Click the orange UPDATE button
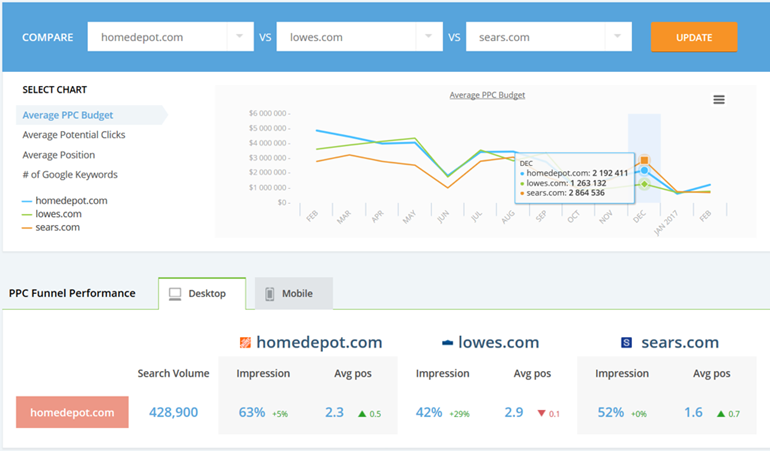 click(694, 37)
